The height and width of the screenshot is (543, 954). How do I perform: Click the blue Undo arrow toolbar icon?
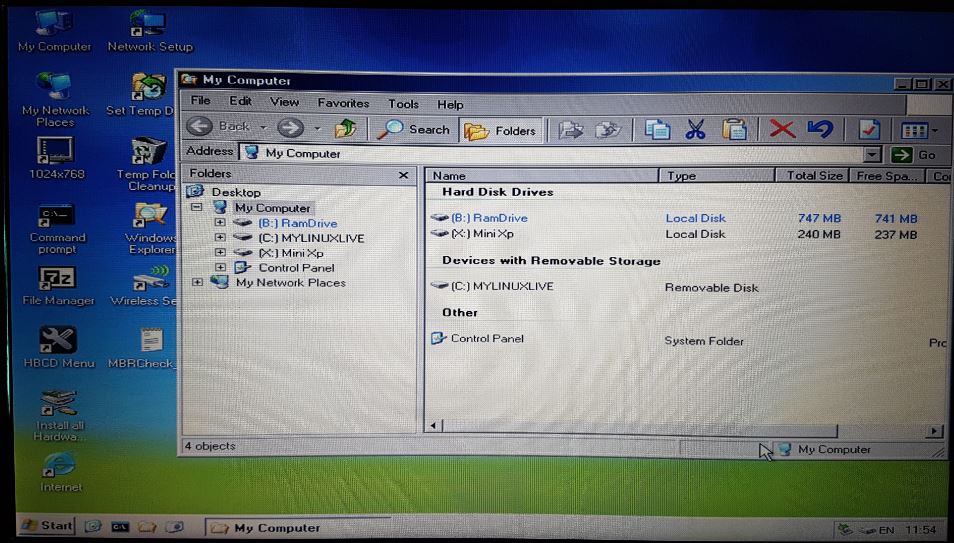pyautogui.click(x=820, y=129)
